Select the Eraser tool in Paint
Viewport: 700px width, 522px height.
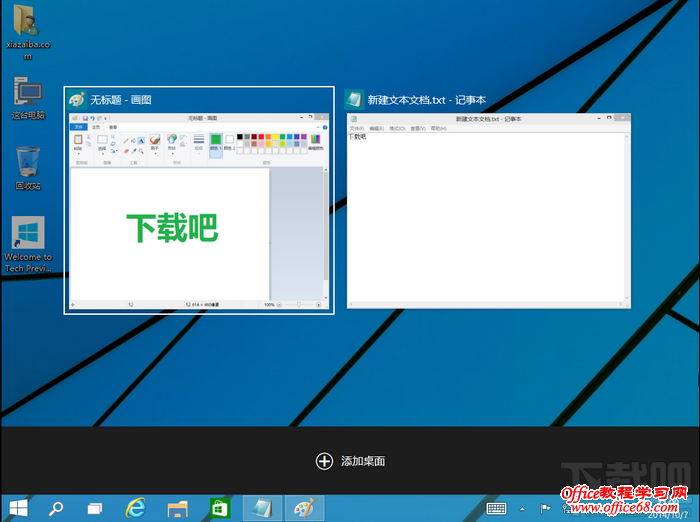(126, 151)
